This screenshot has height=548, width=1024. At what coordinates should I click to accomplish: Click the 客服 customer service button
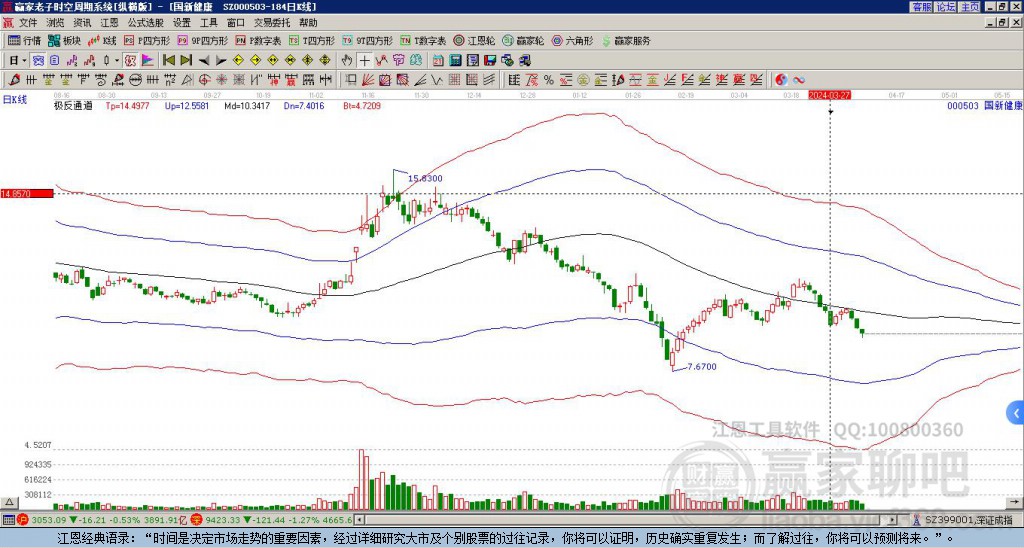(x=921, y=7)
